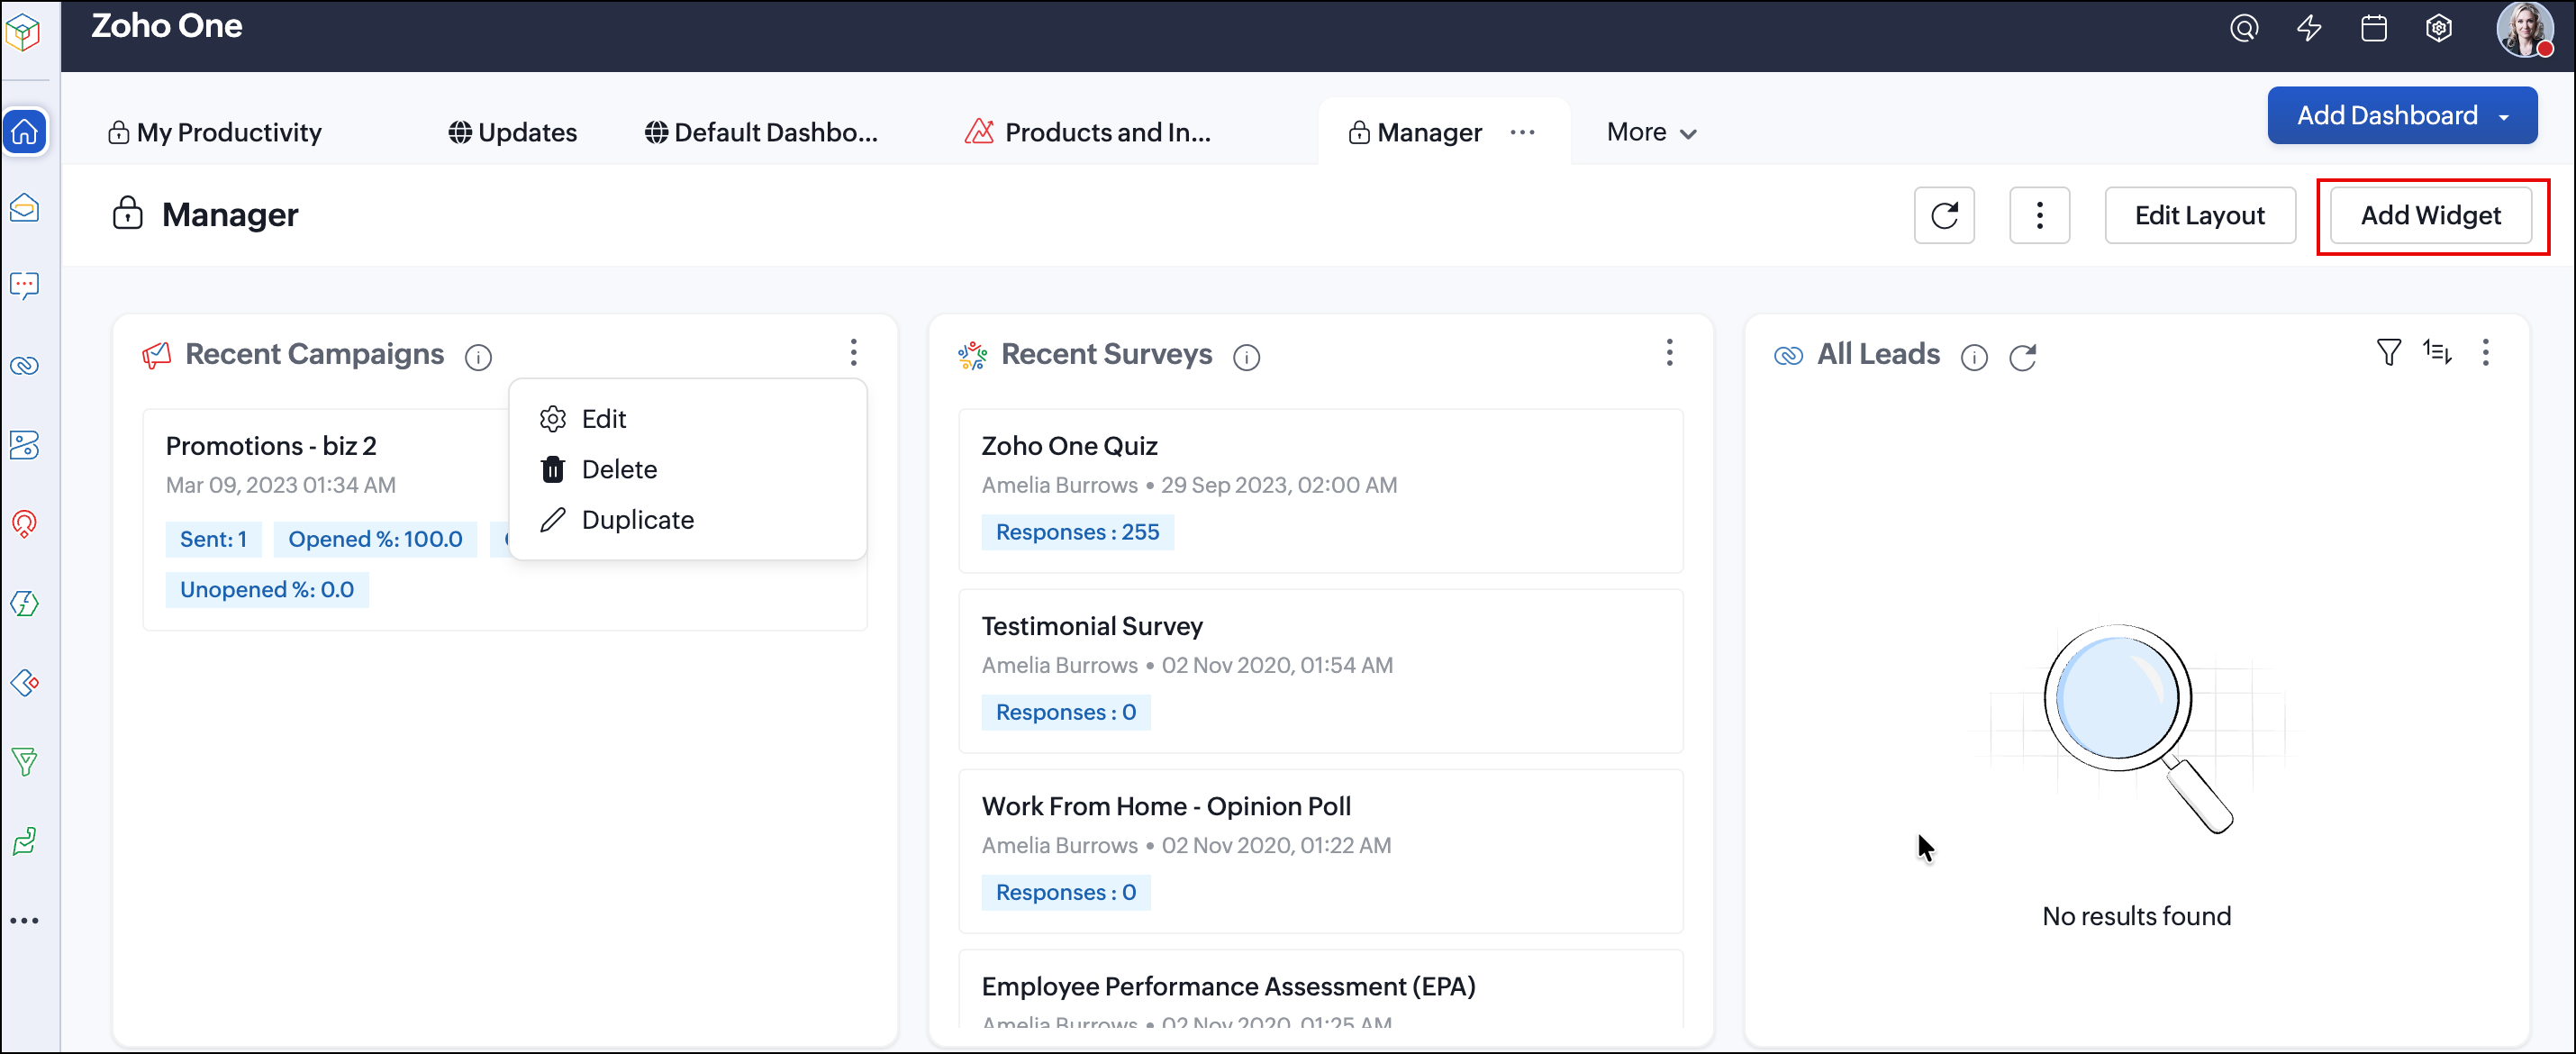Click the Unopened %: 0.0 badge
Viewport: 2576px width, 1054px height.
coord(267,590)
